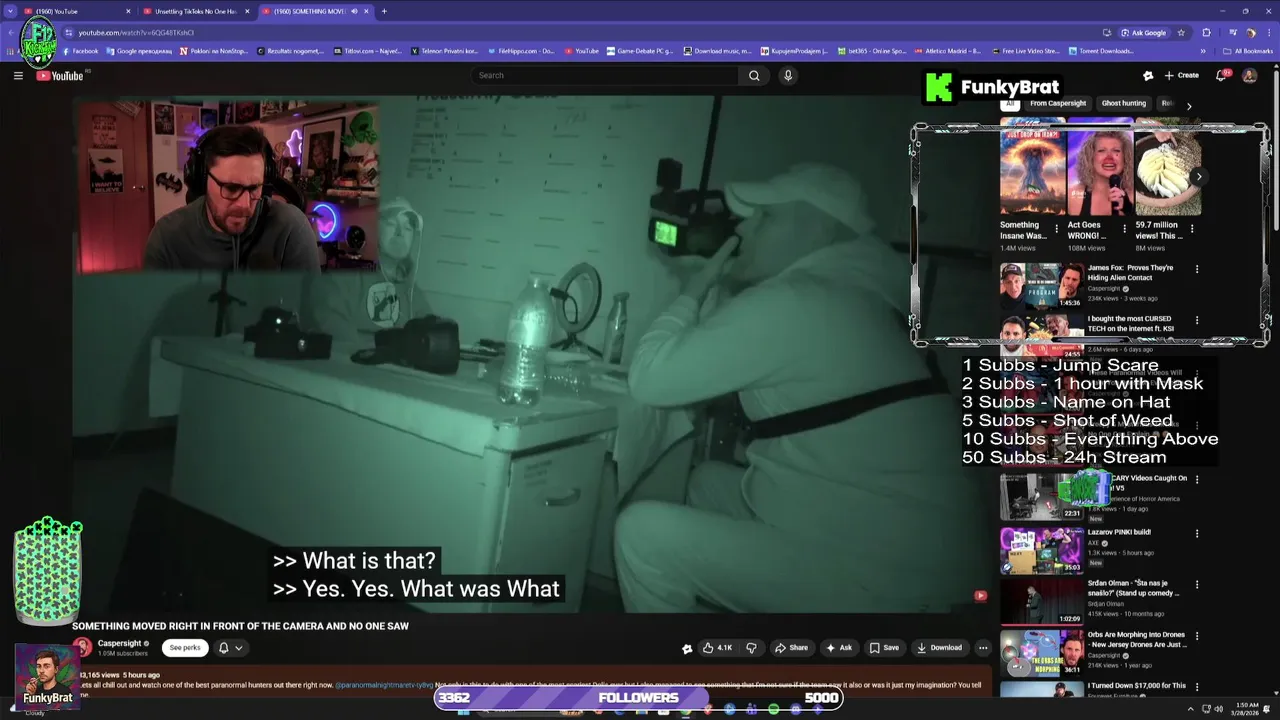Open the YouTube notifications bell

pyautogui.click(x=1221, y=75)
